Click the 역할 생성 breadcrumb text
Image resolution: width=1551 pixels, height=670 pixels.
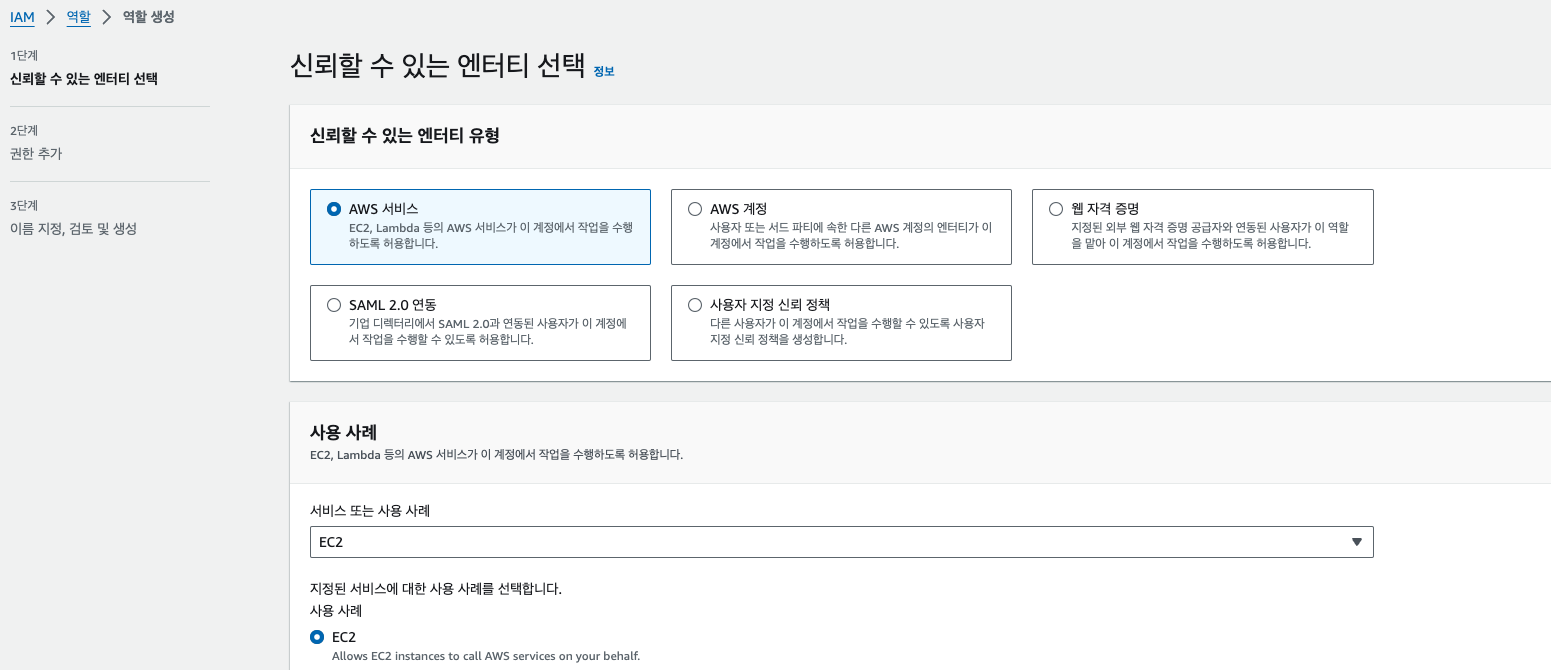click(149, 17)
